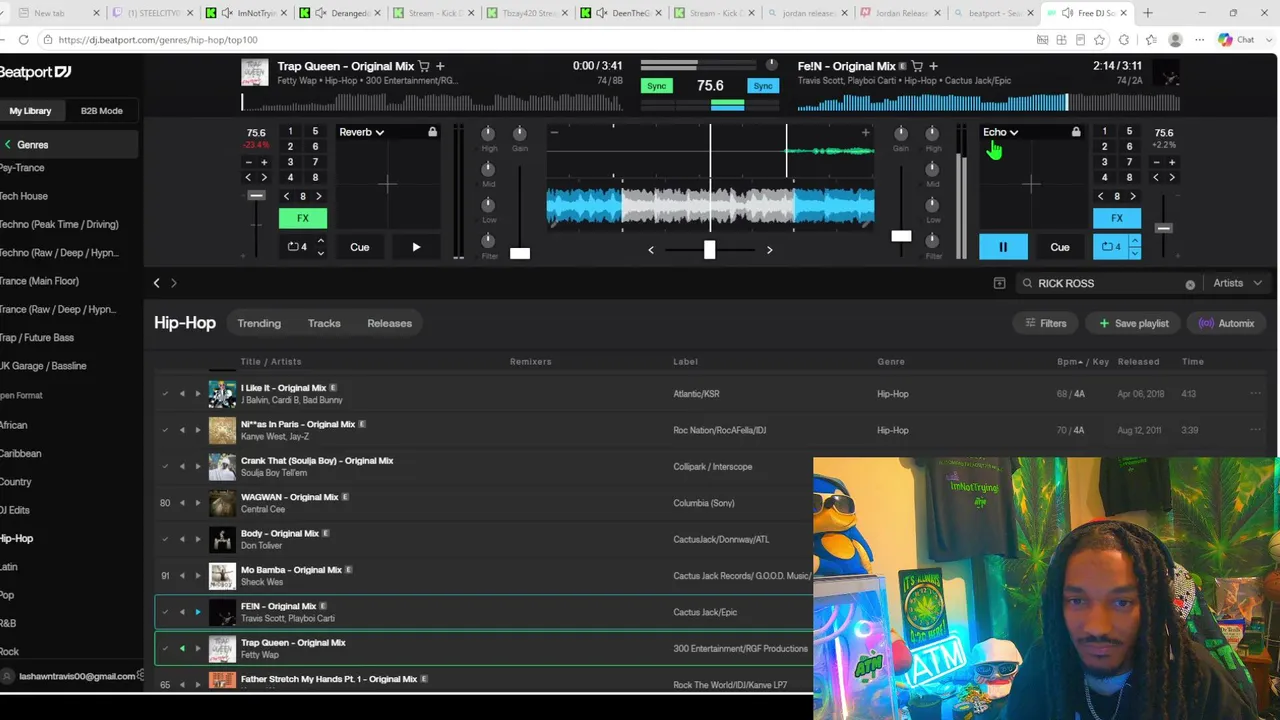Zoom out the waveform with minus icon

coord(554,132)
